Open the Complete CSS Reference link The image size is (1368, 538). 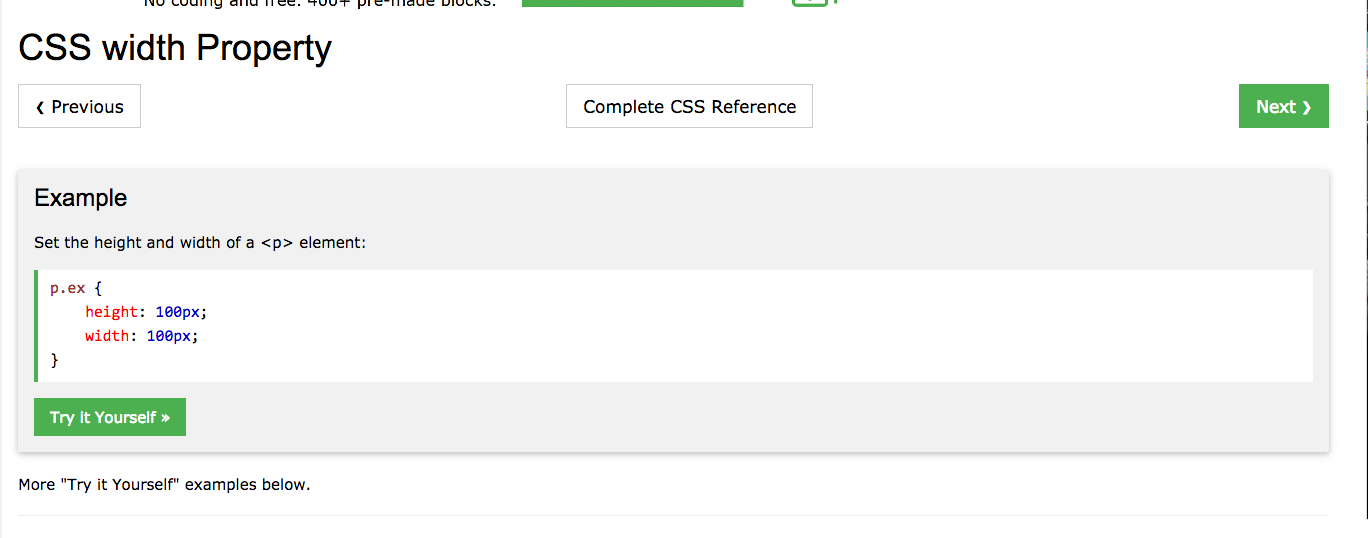pyautogui.click(x=689, y=107)
